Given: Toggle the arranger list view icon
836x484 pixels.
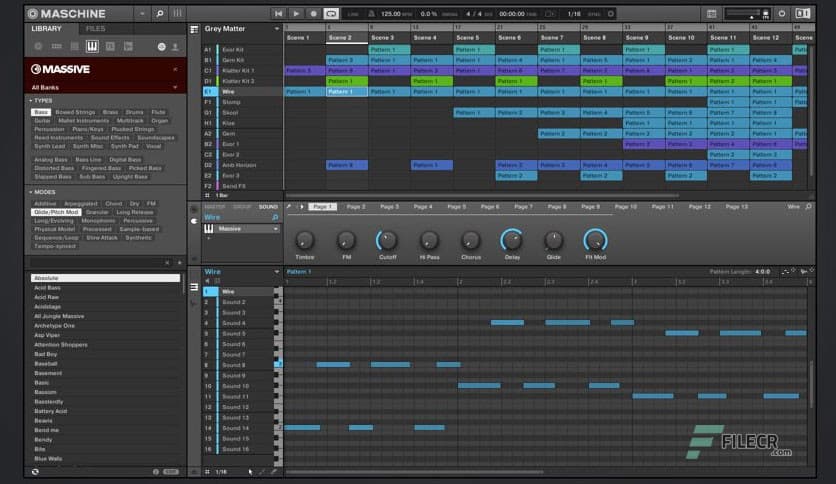Looking at the screenshot, I should (x=194, y=30).
